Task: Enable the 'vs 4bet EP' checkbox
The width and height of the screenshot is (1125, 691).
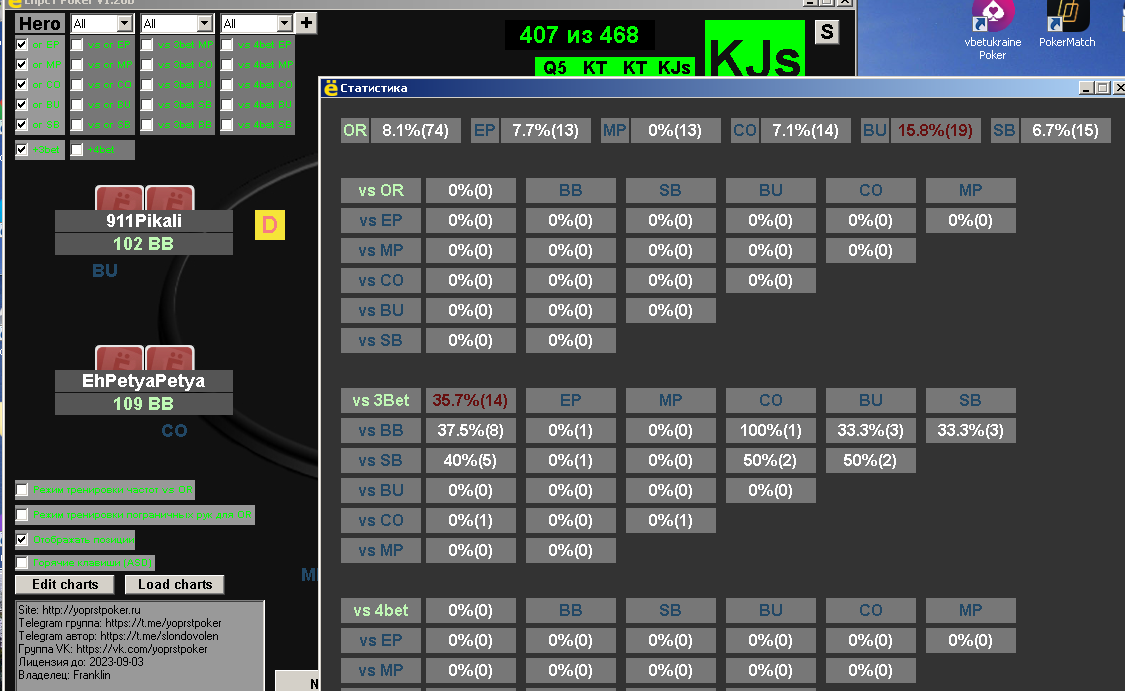Action: [x=227, y=44]
